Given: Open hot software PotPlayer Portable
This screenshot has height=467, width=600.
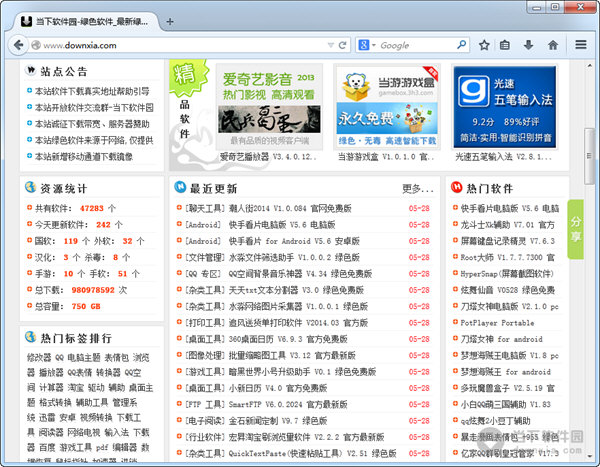Looking at the screenshot, I should [497, 323].
